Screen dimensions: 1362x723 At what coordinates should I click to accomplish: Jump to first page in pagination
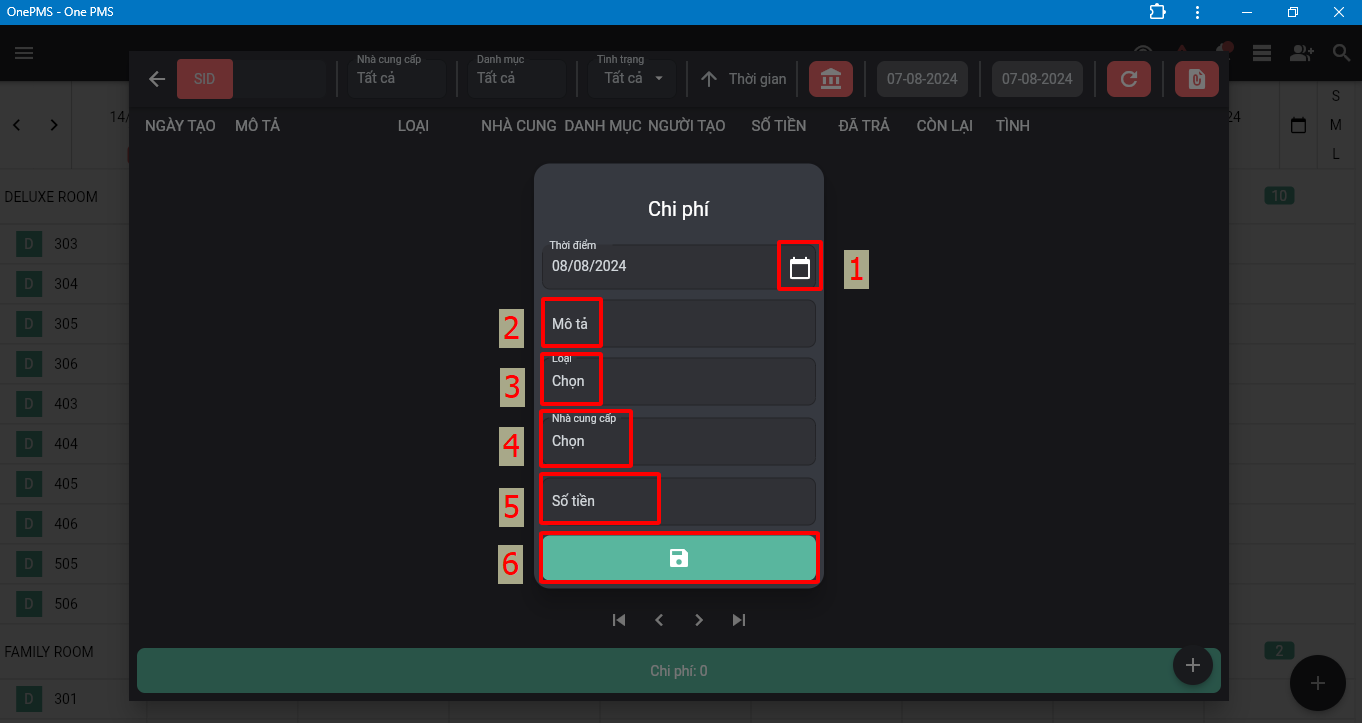pos(619,620)
